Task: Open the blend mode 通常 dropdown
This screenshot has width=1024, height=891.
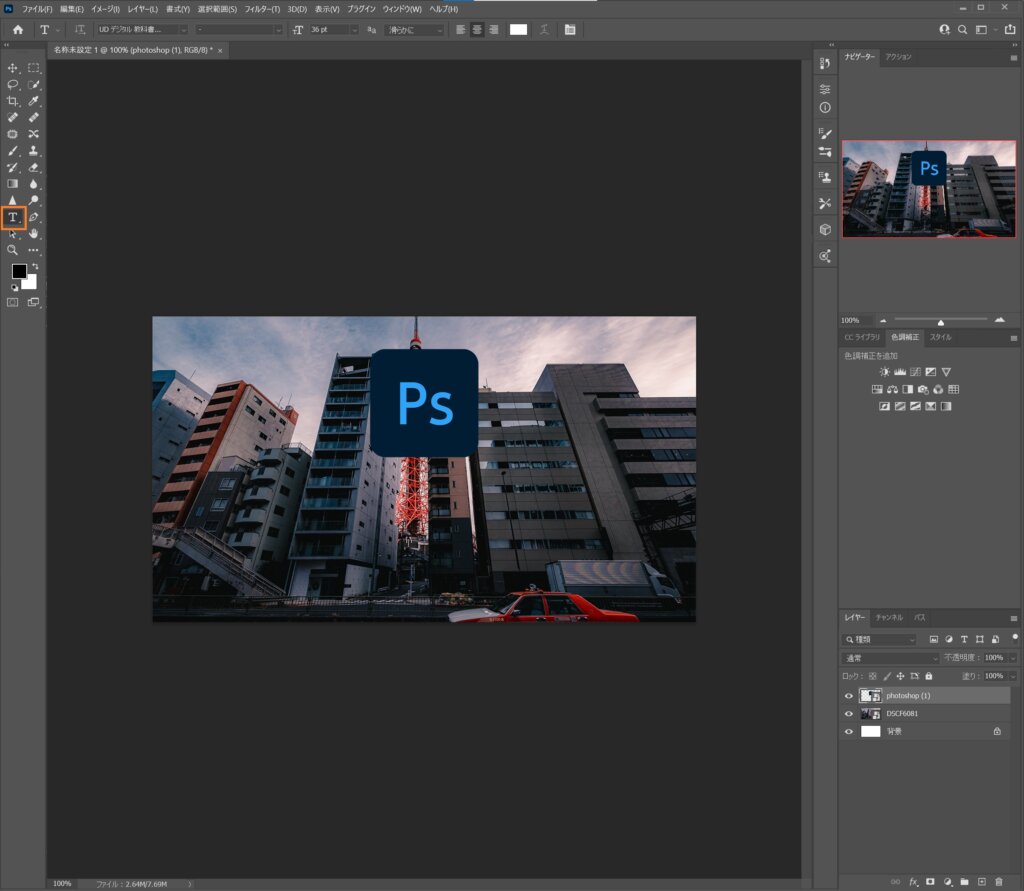Action: pyautogui.click(x=890, y=658)
